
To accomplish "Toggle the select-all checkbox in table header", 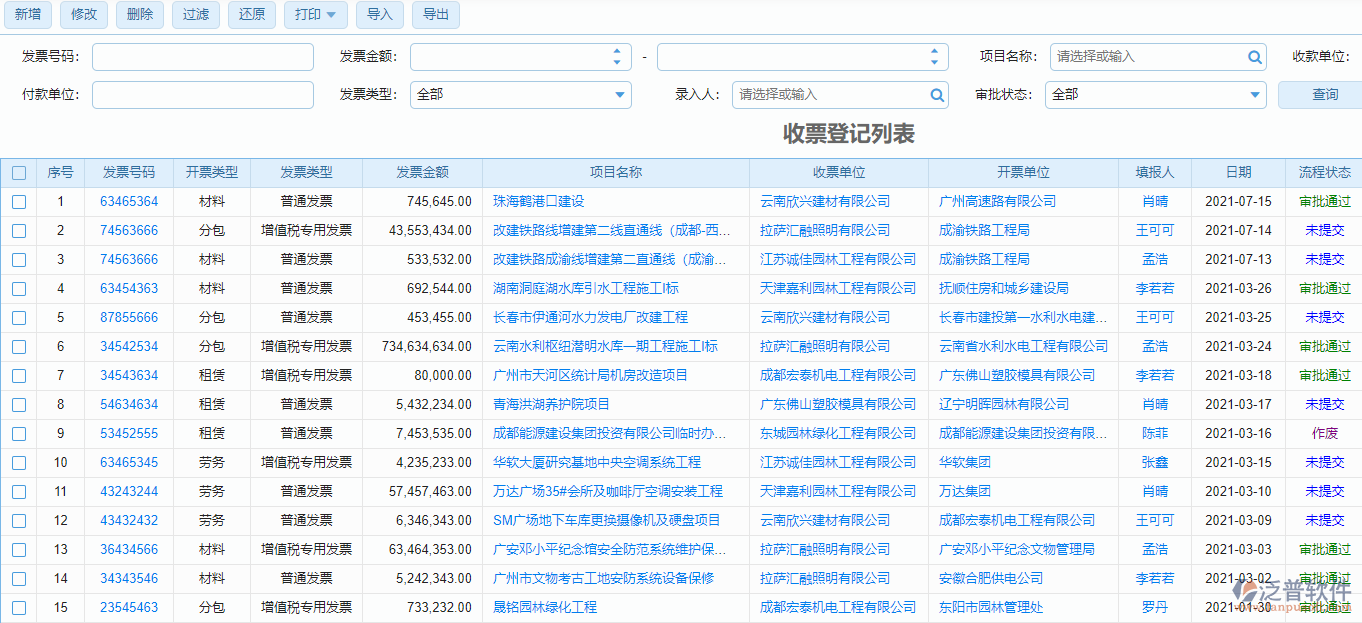I will [18, 172].
